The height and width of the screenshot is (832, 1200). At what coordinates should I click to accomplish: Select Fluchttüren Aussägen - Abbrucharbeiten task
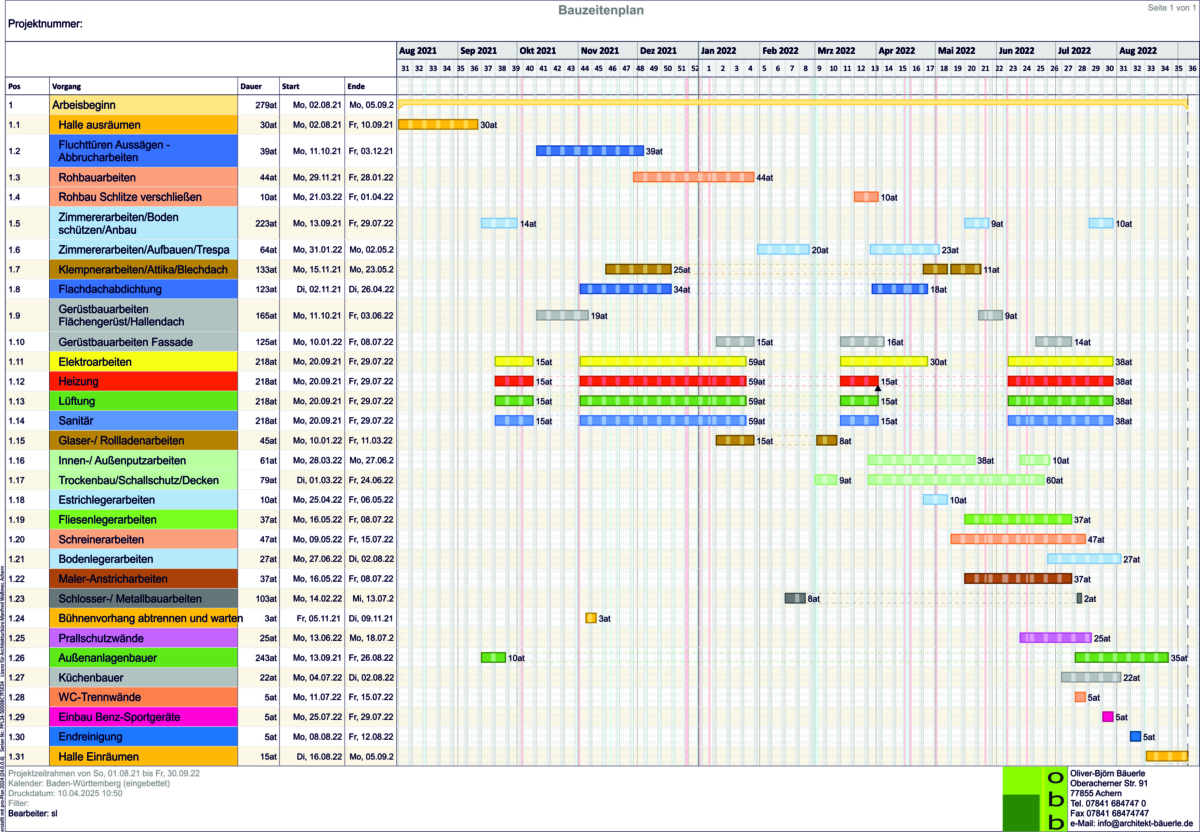click(115, 151)
